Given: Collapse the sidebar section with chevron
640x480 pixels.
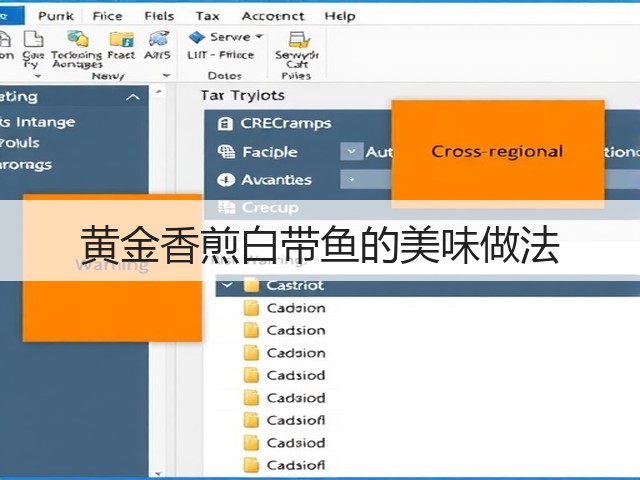Looking at the screenshot, I should coord(133,97).
